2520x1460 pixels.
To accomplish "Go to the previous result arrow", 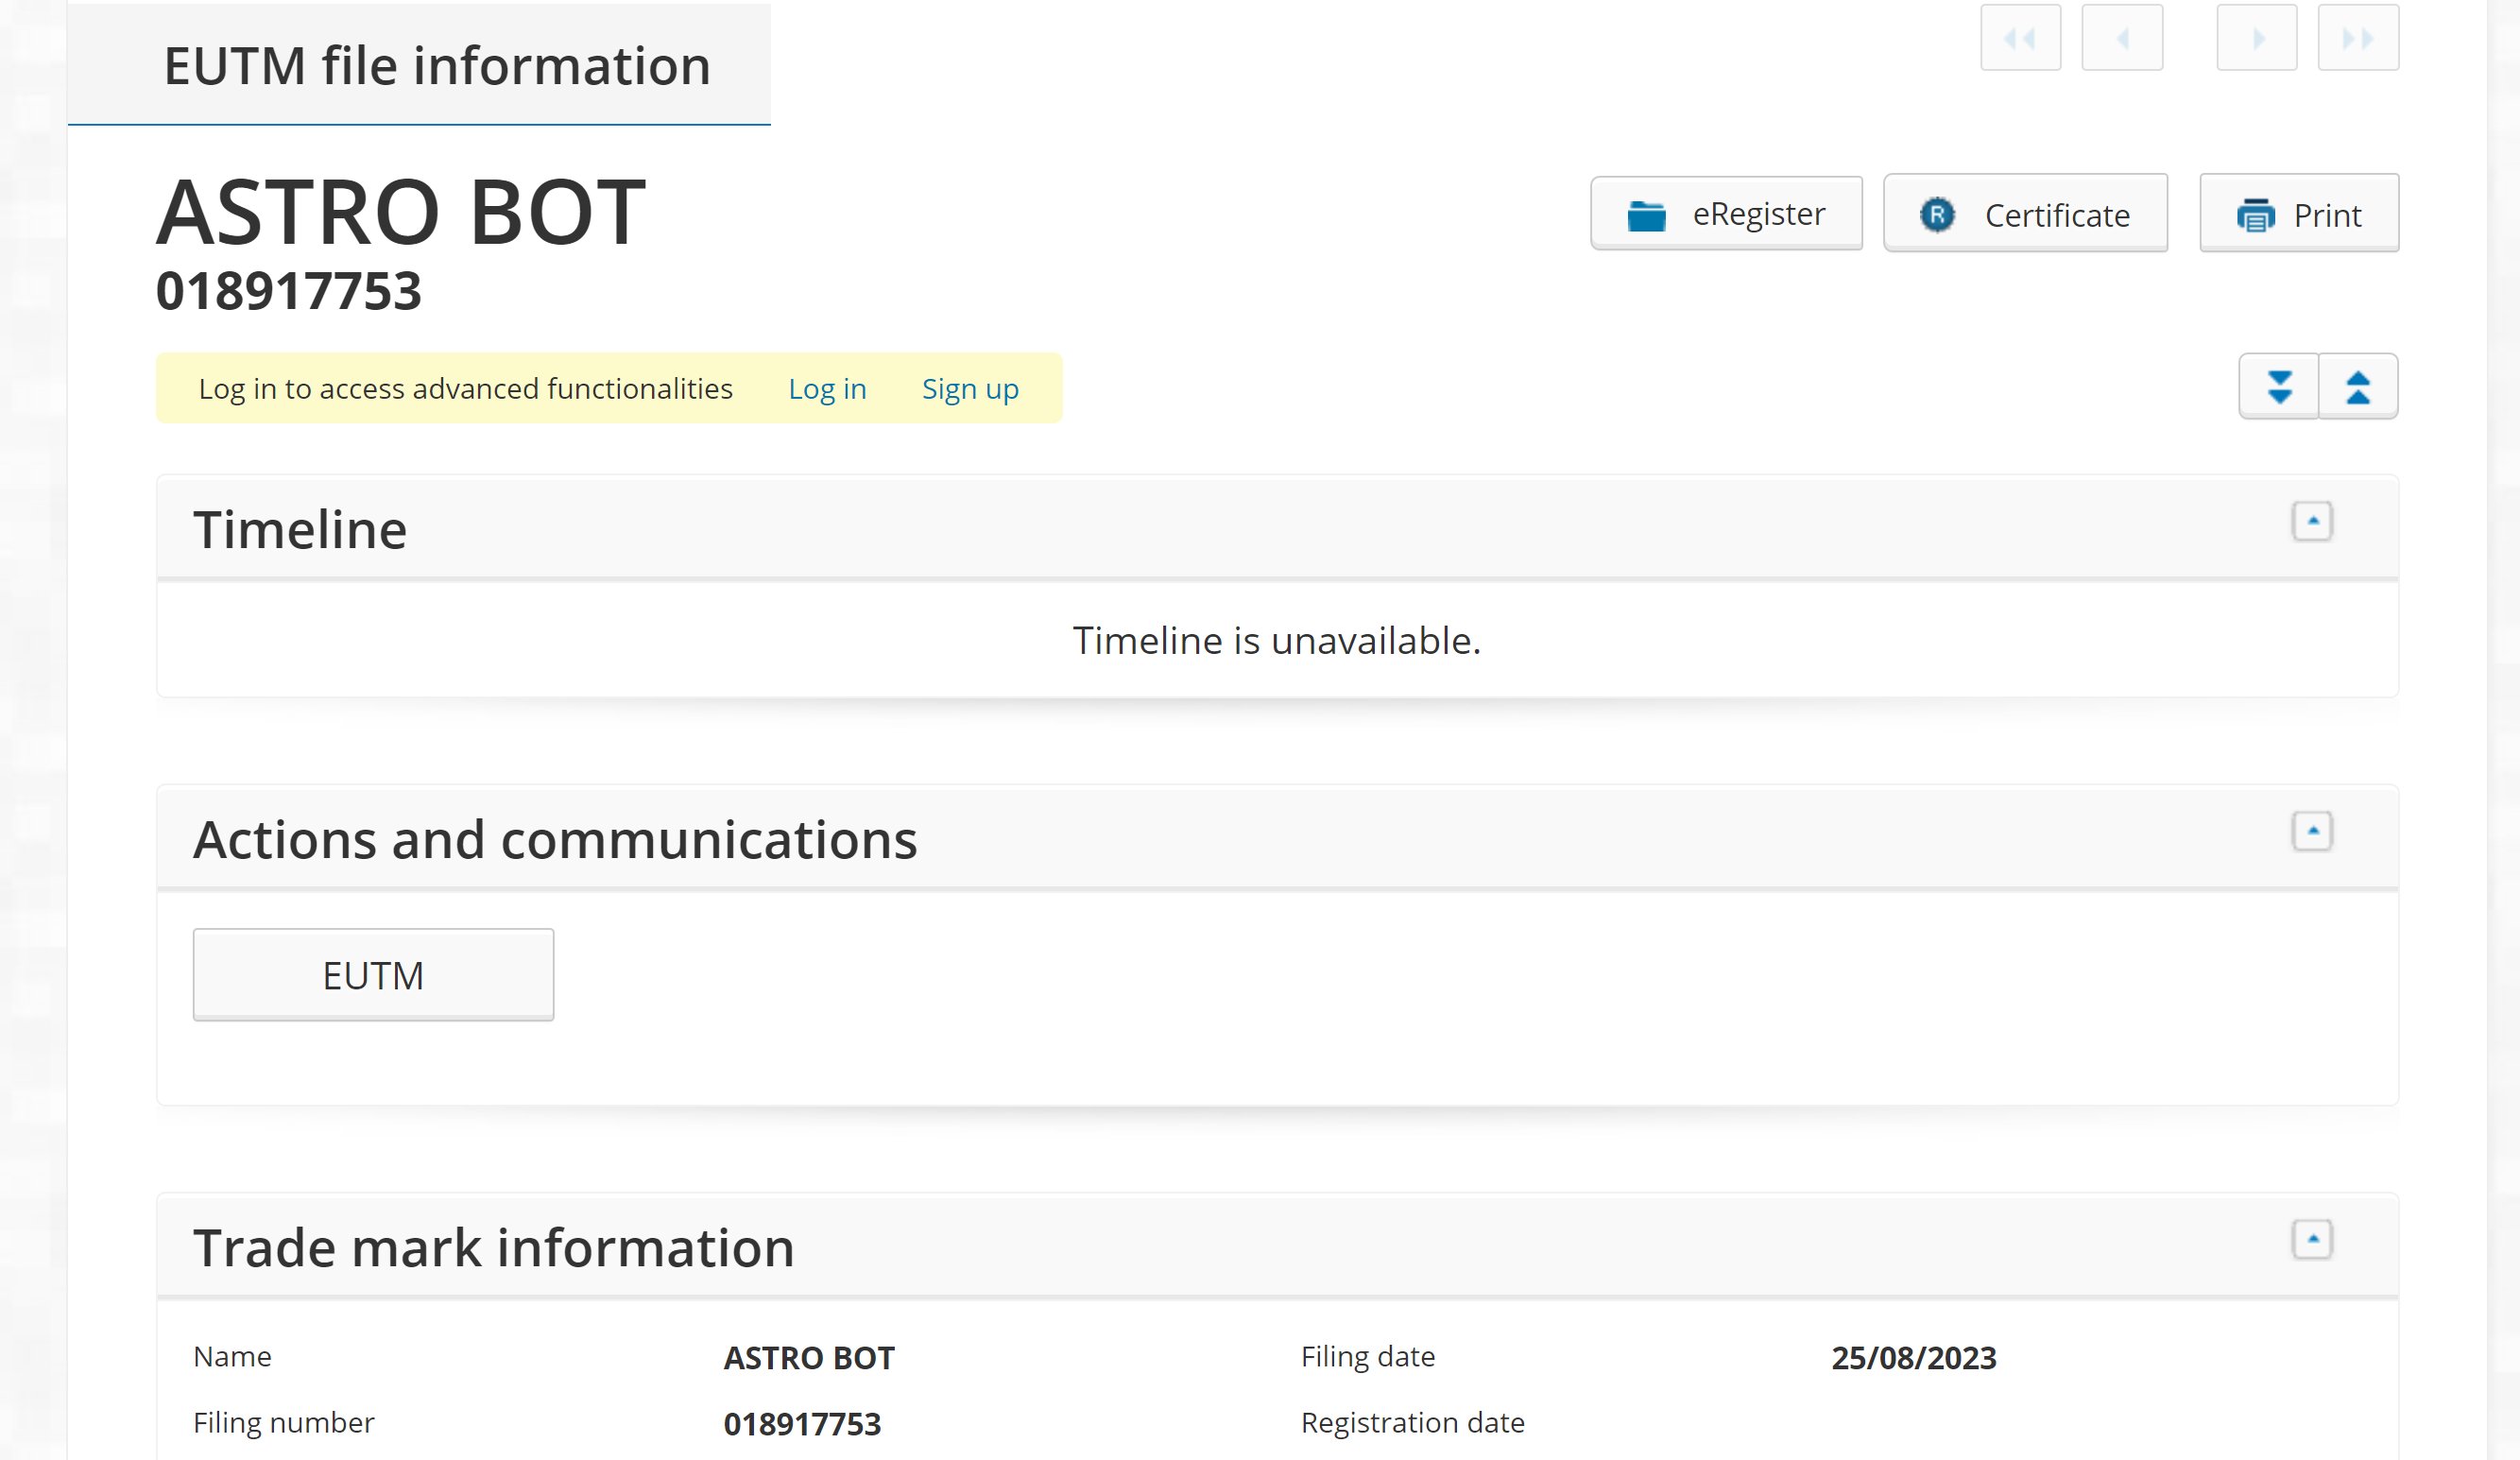I will [x=2122, y=37].
